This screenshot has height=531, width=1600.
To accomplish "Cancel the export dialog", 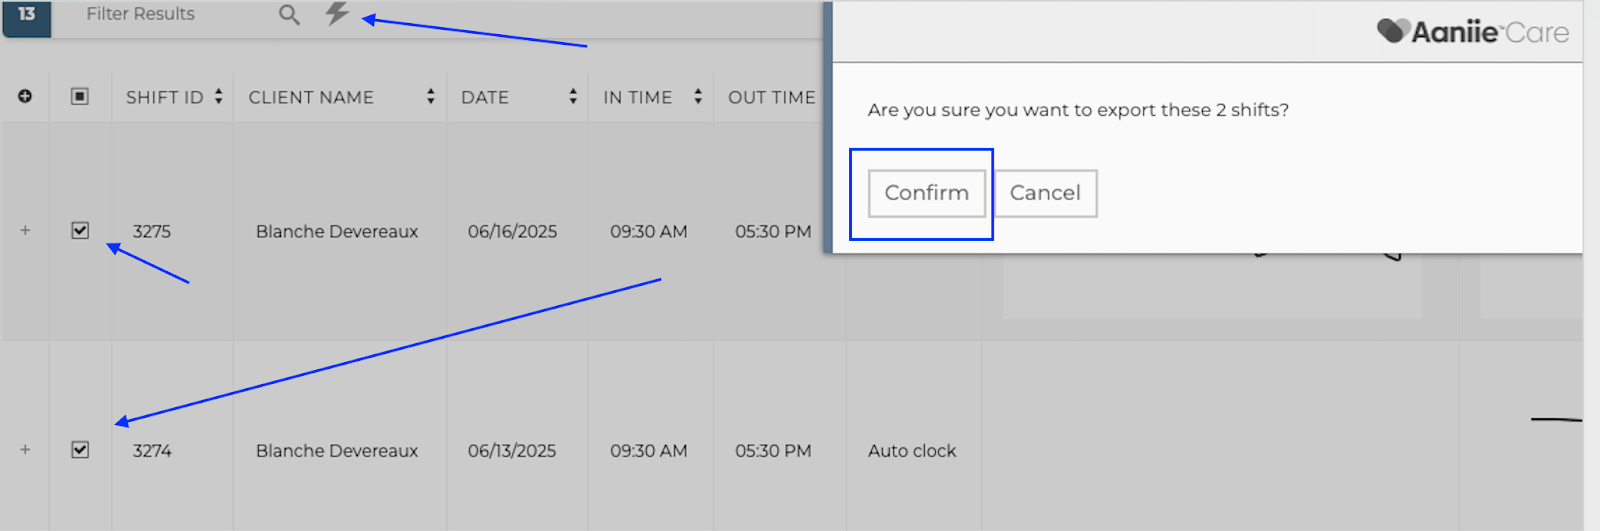I will tap(1045, 193).
